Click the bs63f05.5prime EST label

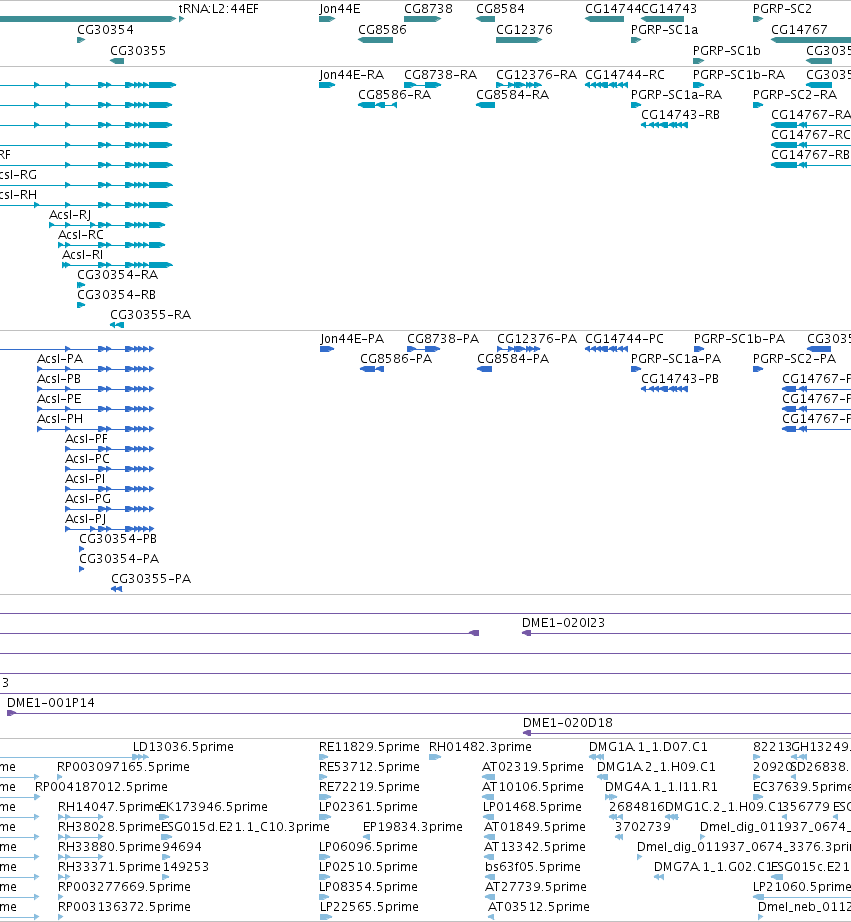(x=533, y=867)
